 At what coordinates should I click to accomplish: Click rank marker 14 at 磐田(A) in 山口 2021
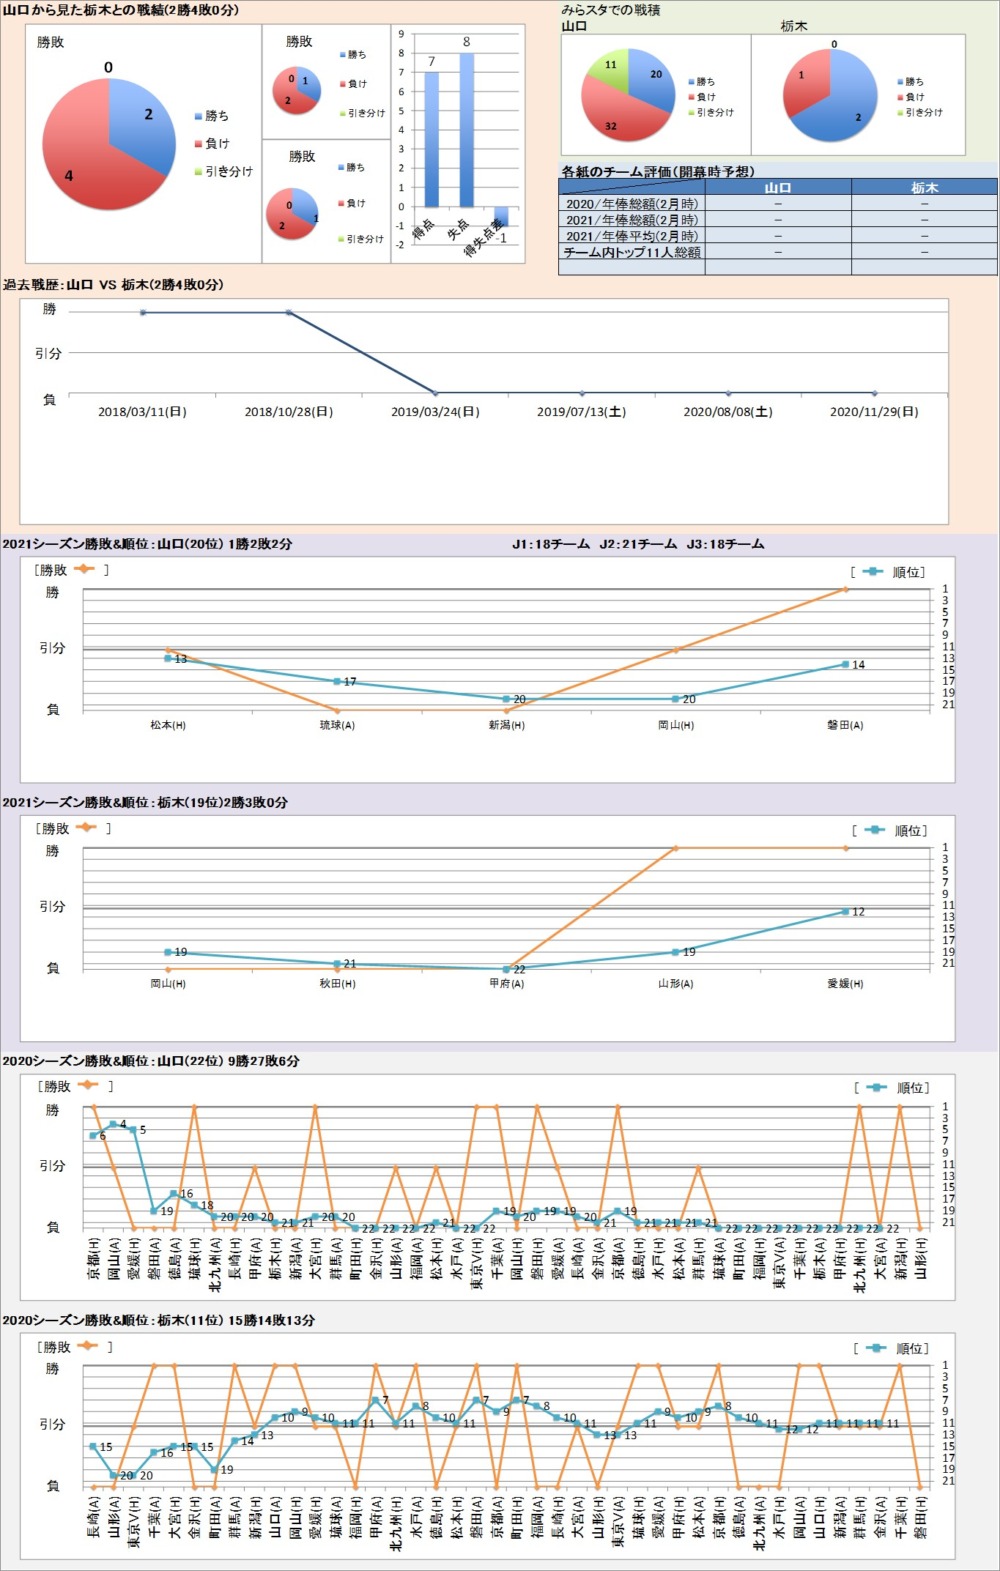click(845, 664)
